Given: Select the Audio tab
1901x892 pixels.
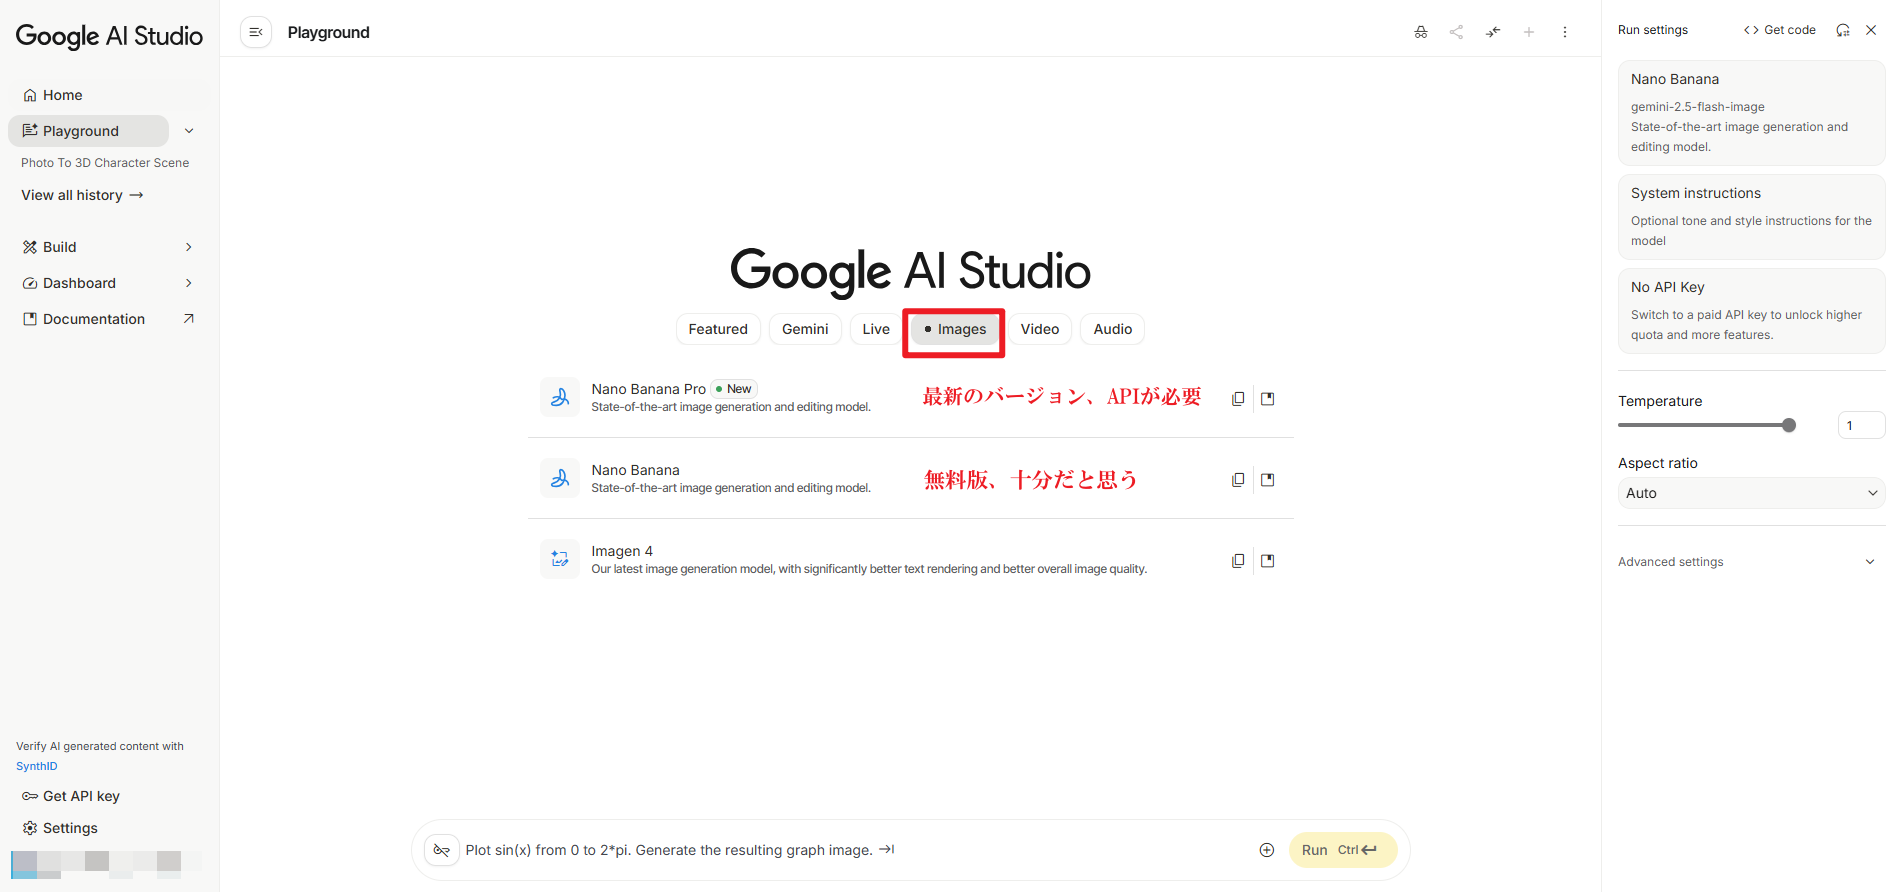Looking at the screenshot, I should coord(1113,329).
